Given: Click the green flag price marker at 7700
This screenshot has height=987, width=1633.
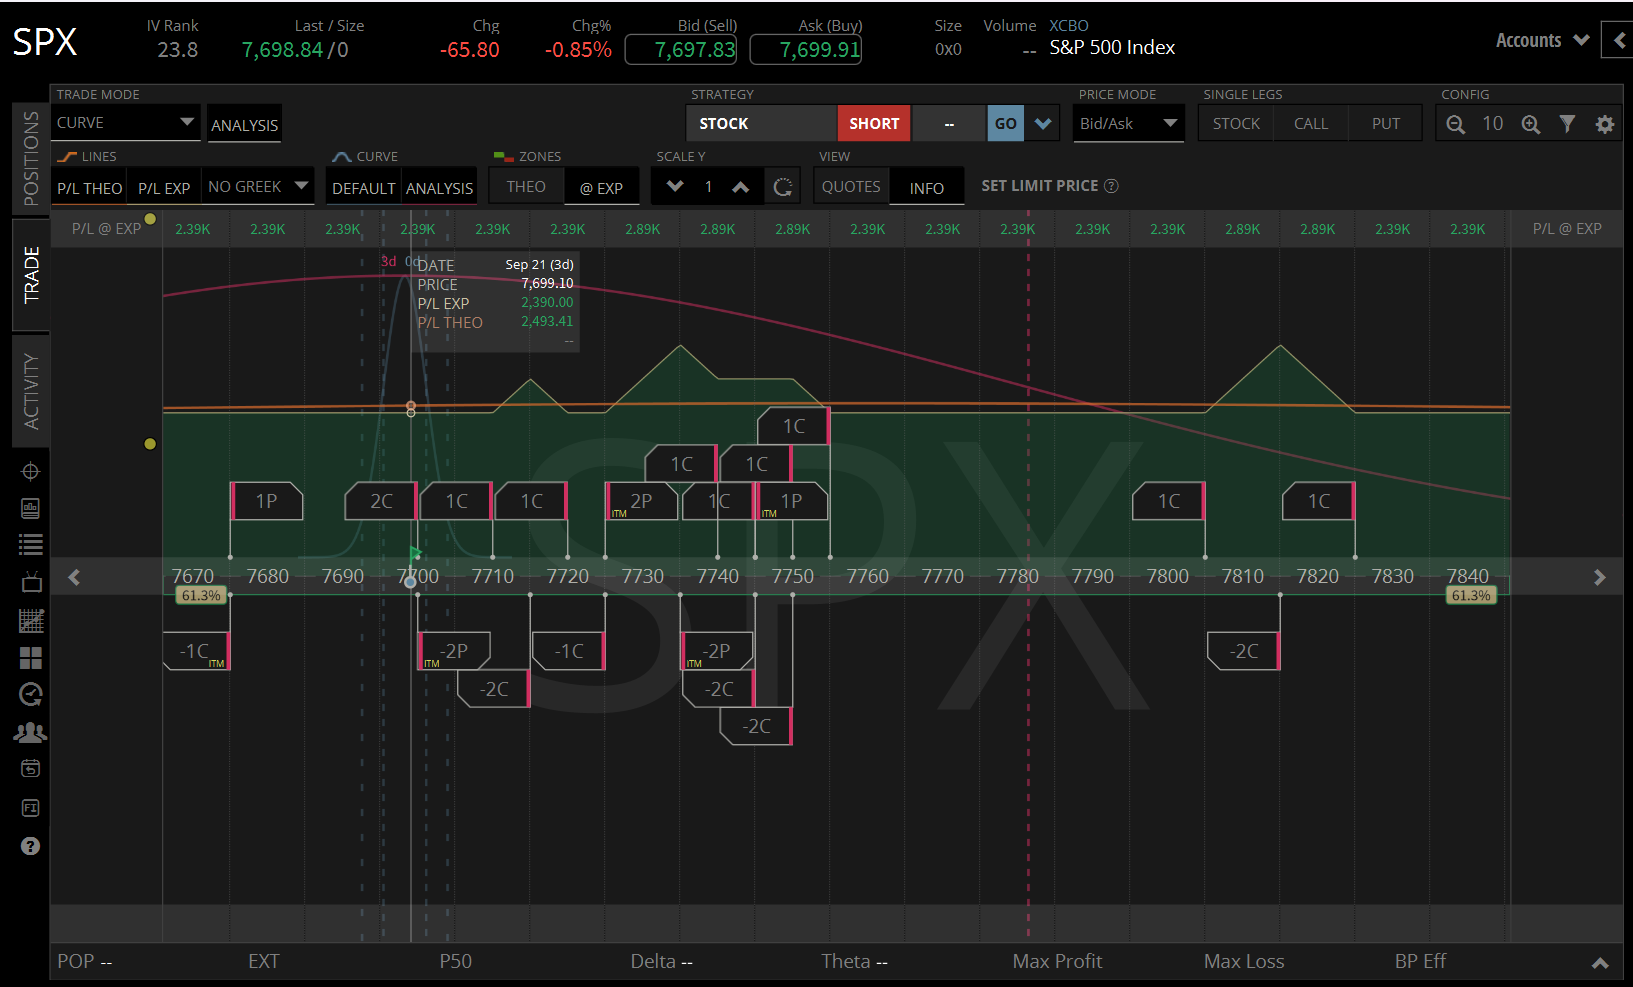Looking at the screenshot, I should point(415,554).
